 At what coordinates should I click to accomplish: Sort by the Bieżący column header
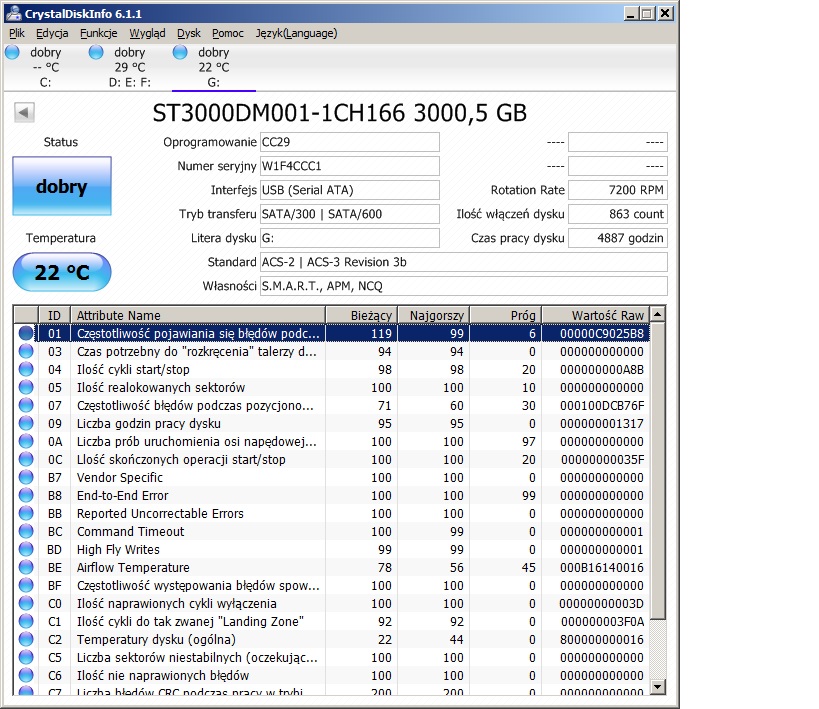click(x=361, y=316)
